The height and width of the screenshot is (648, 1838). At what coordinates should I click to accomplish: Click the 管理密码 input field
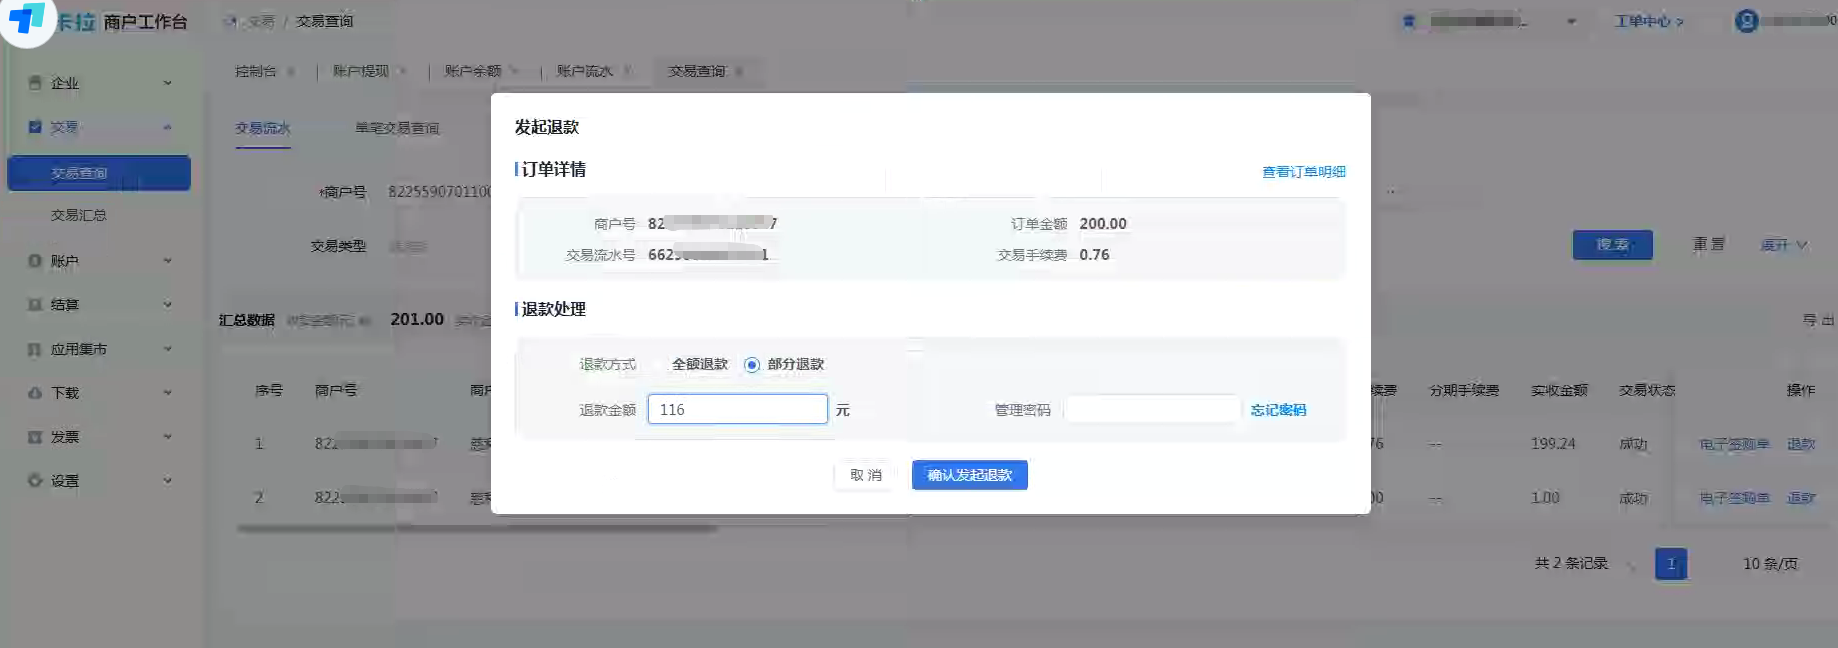pos(1151,410)
